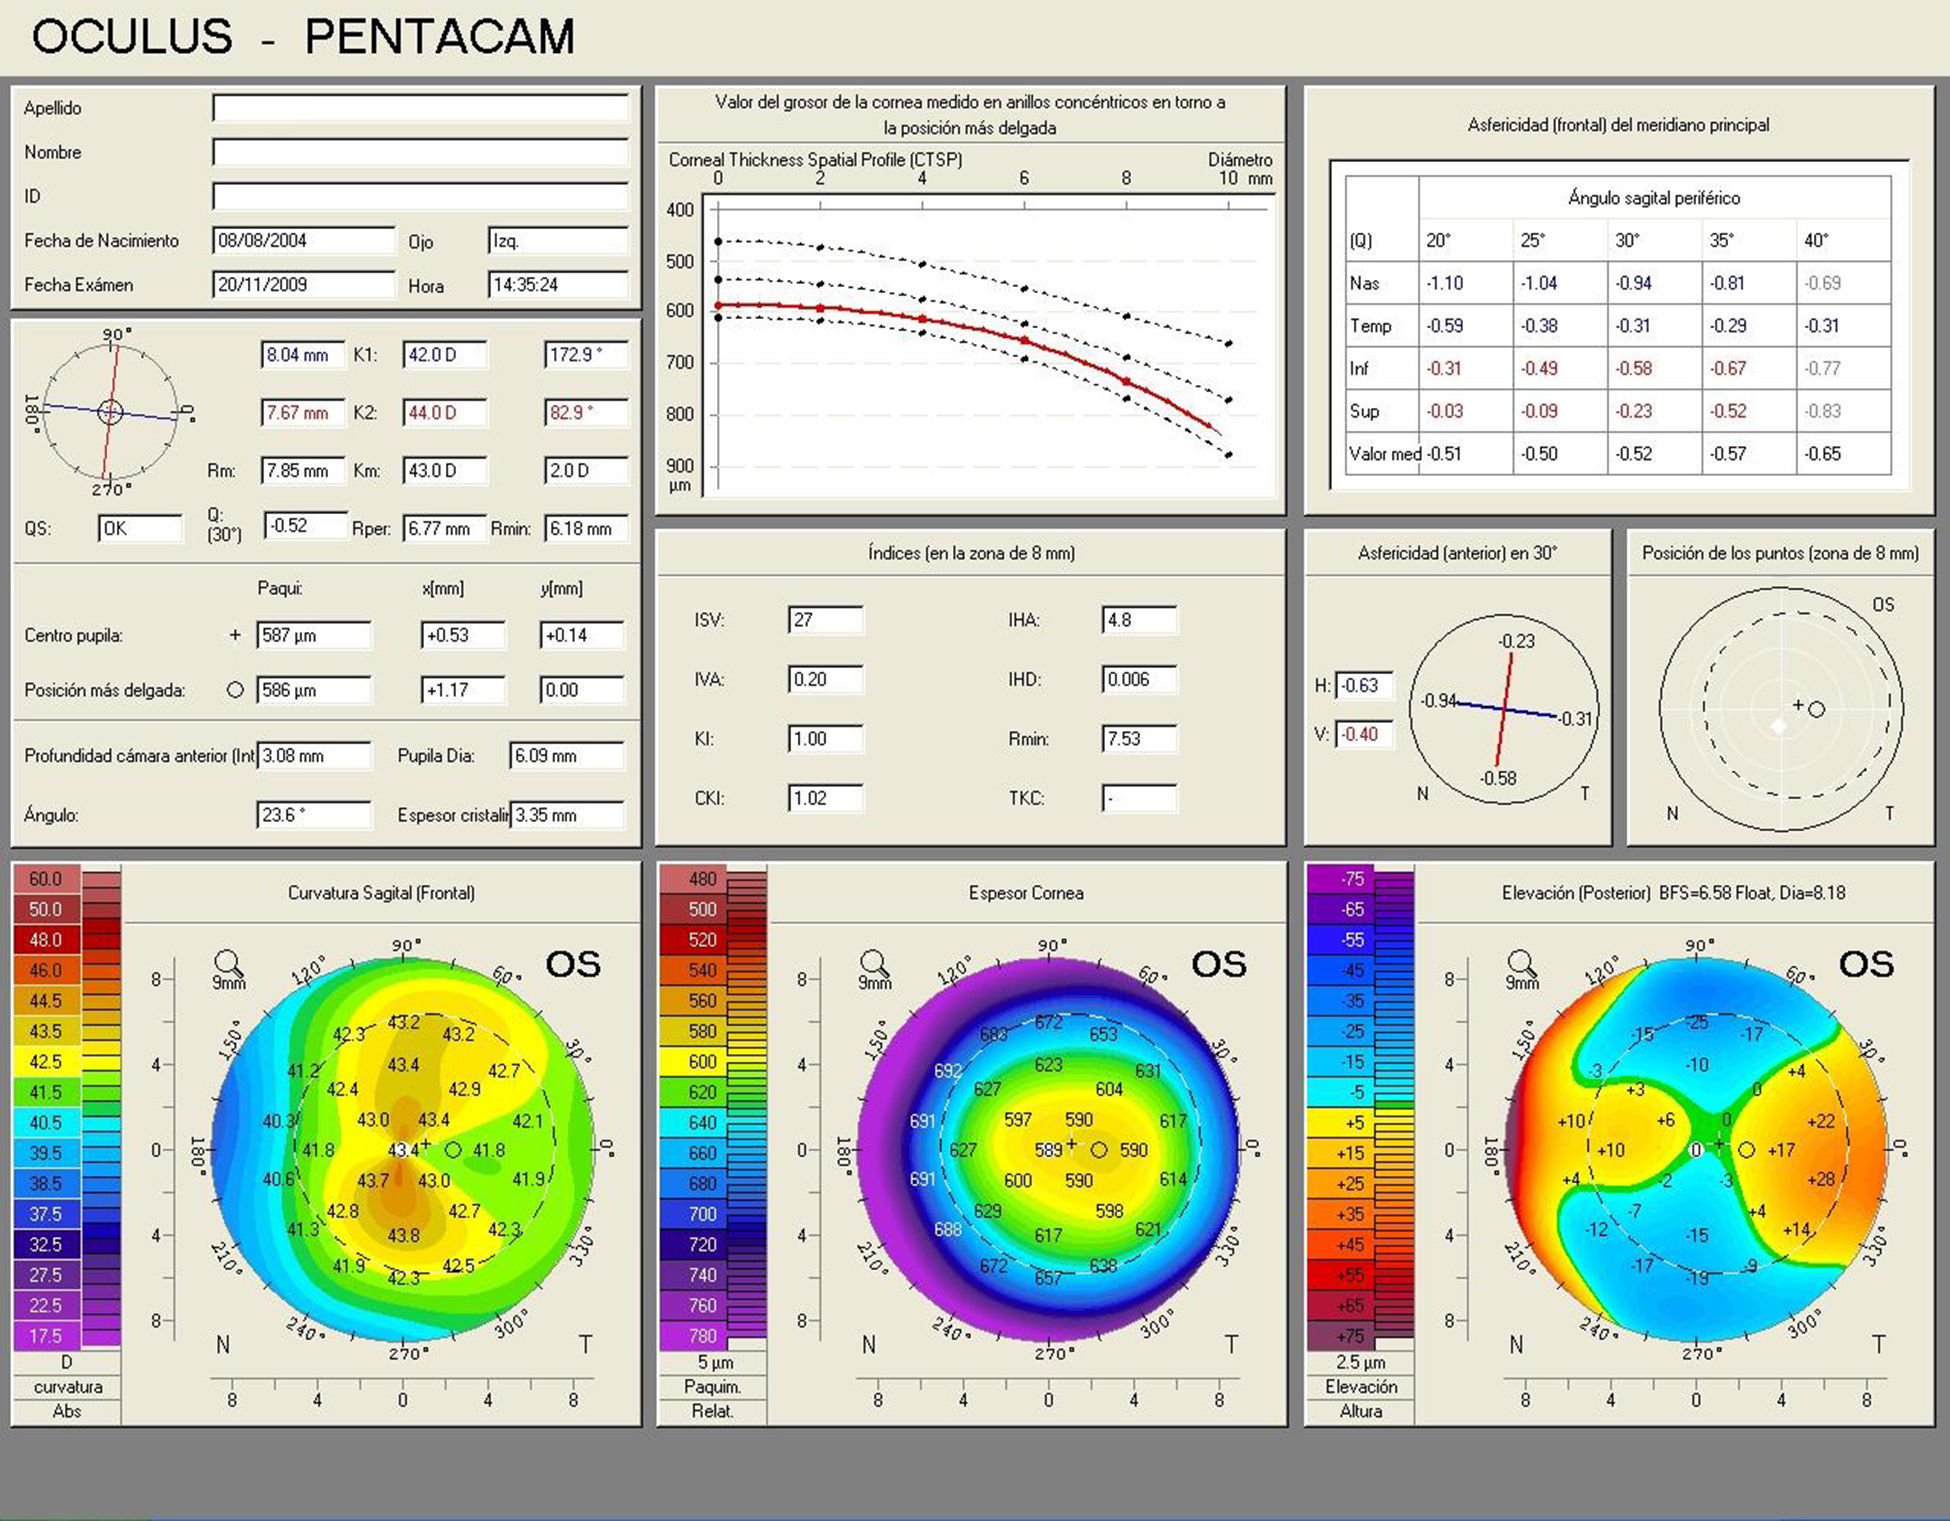1950x1521 pixels.
Task: Click the magnifier icon on the posterior Elevación map
Action: (x=1522, y=964)
